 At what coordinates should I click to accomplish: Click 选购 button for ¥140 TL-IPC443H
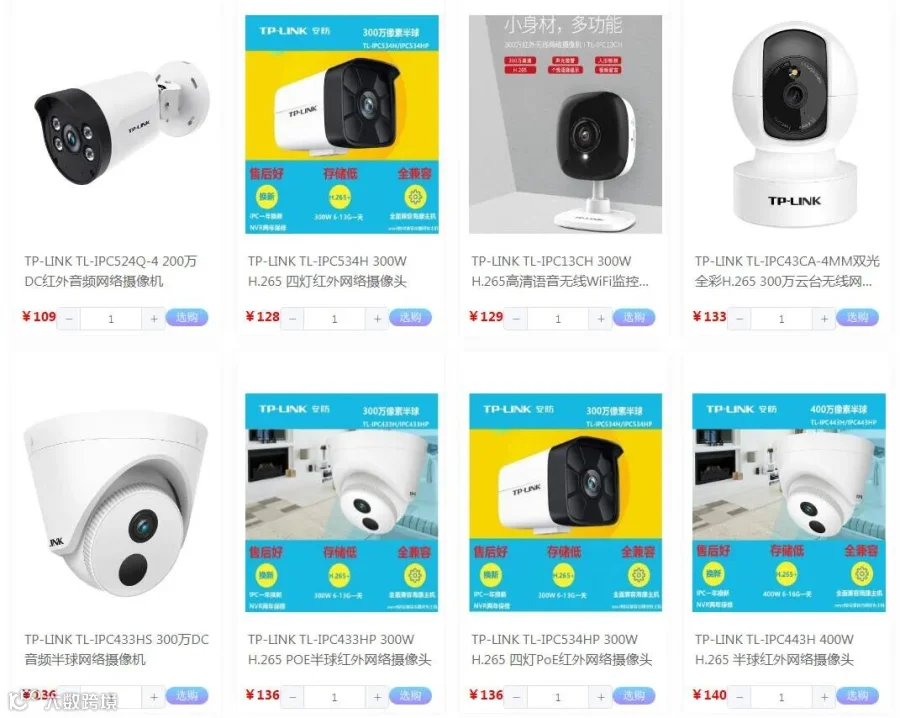pyautogui.click(x=858, y=696)
